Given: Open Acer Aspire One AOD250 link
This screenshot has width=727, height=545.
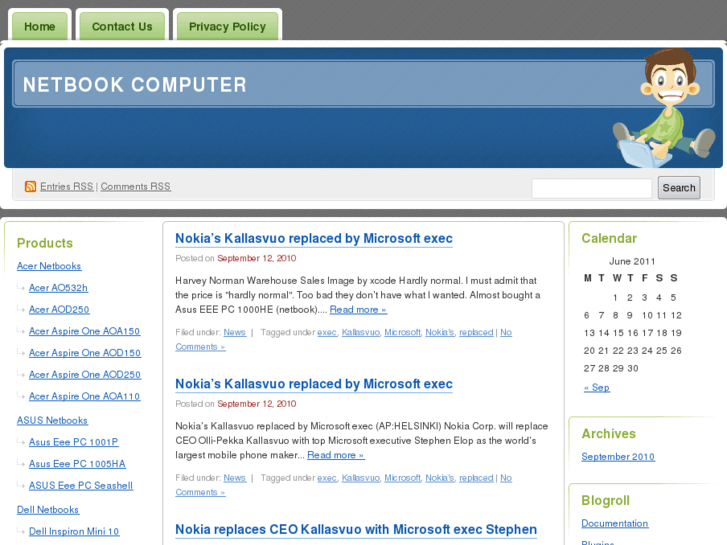Looking at the screenshot, I should tap(85, 375).
